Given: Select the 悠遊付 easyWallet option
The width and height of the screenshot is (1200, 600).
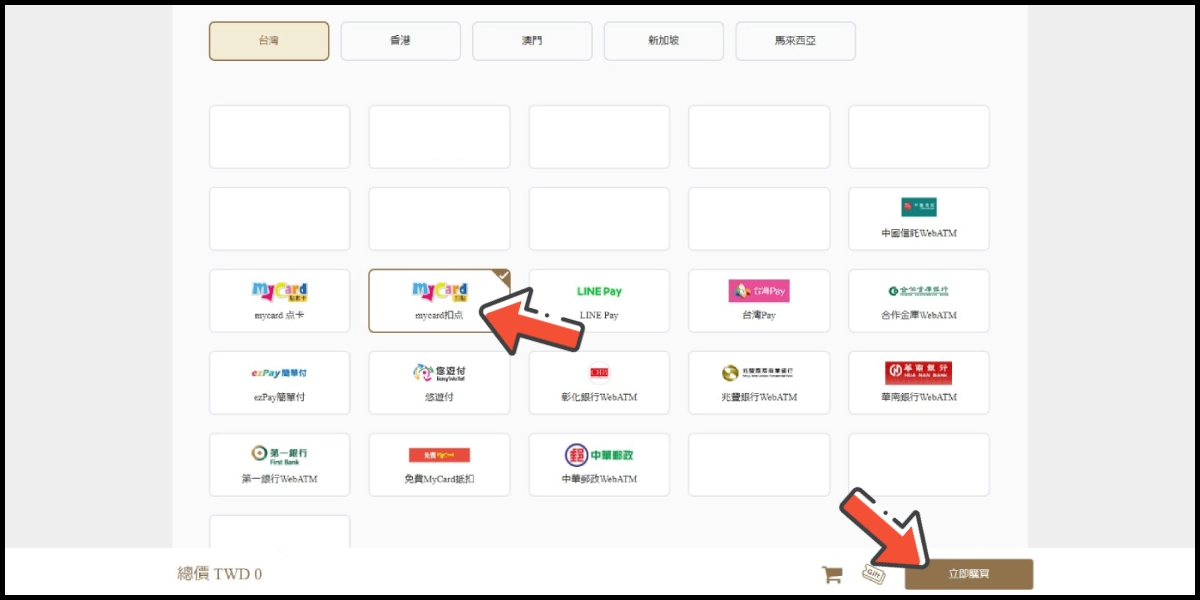Looking at the screenshot, I should tap(439, 383).
